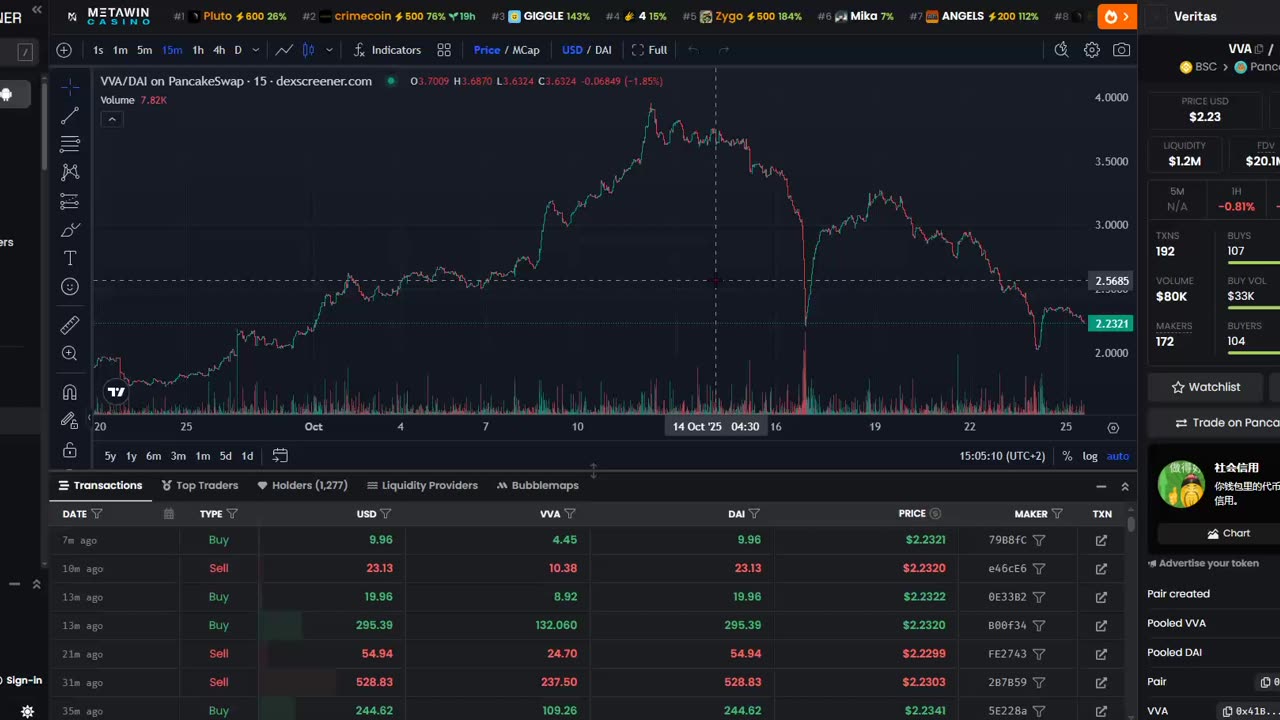Filter transactions by TYPE
This screenshot has width=1280, height=720.
(232, 514)
